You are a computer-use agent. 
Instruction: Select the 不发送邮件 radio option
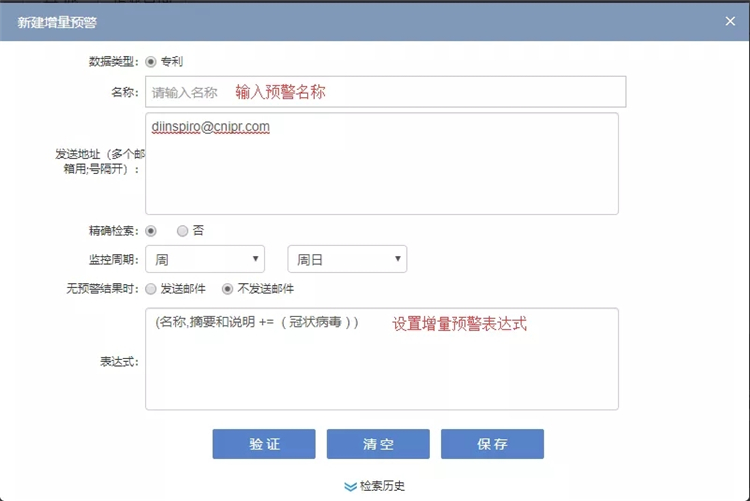click(x=227, y=289)
